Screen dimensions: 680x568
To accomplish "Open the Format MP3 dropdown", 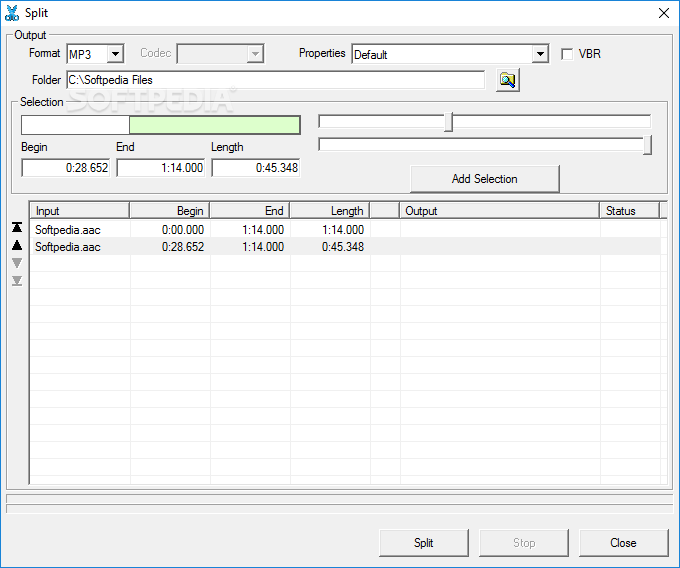I will 115,54.
